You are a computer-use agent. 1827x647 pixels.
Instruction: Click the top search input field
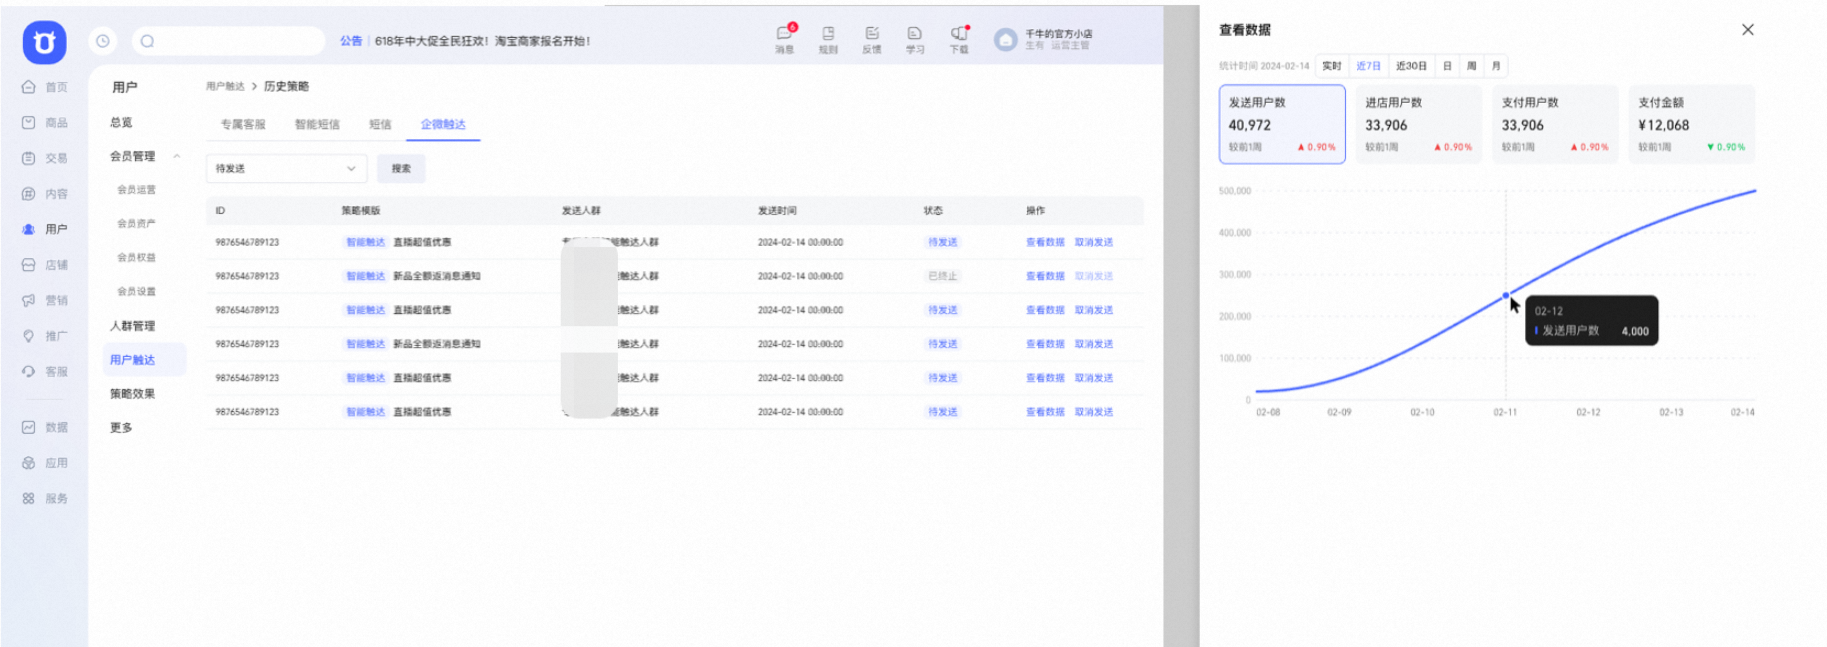(x=228, y=41)
